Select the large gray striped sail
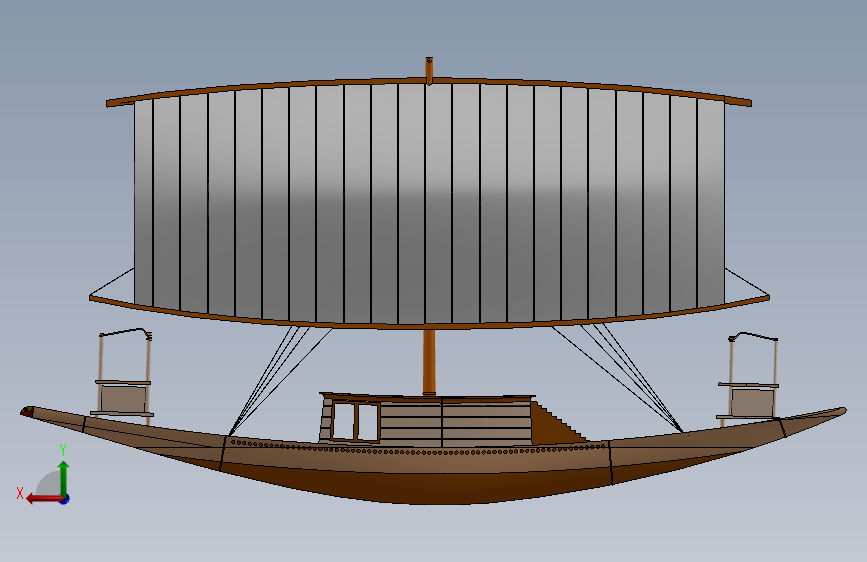This screenshot has width=867, height=562. coord(429,205)
